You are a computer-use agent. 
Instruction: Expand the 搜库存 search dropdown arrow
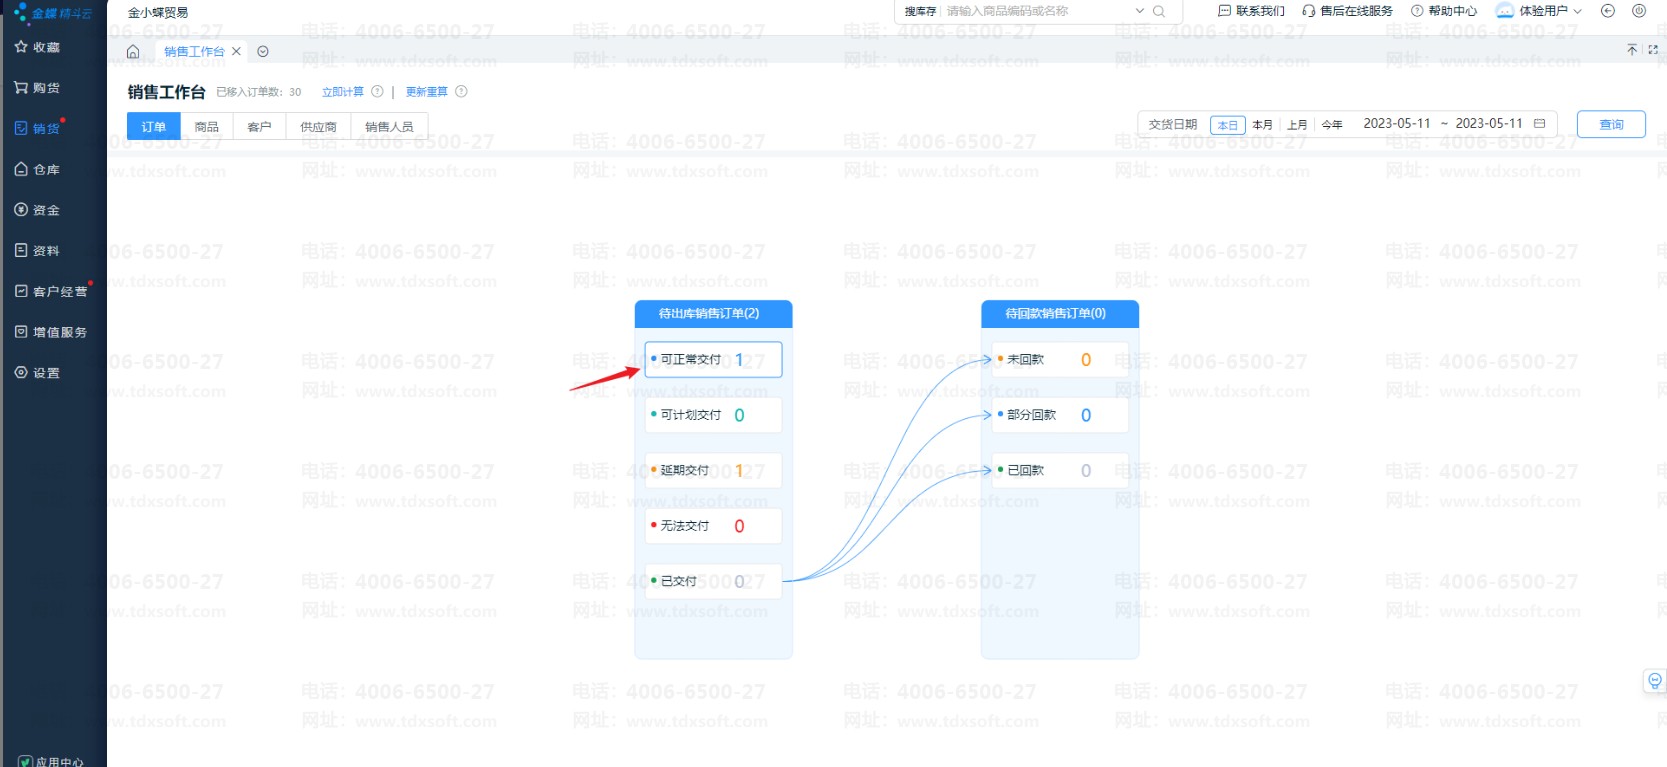pyautogui.click(x=1140, y=11)
